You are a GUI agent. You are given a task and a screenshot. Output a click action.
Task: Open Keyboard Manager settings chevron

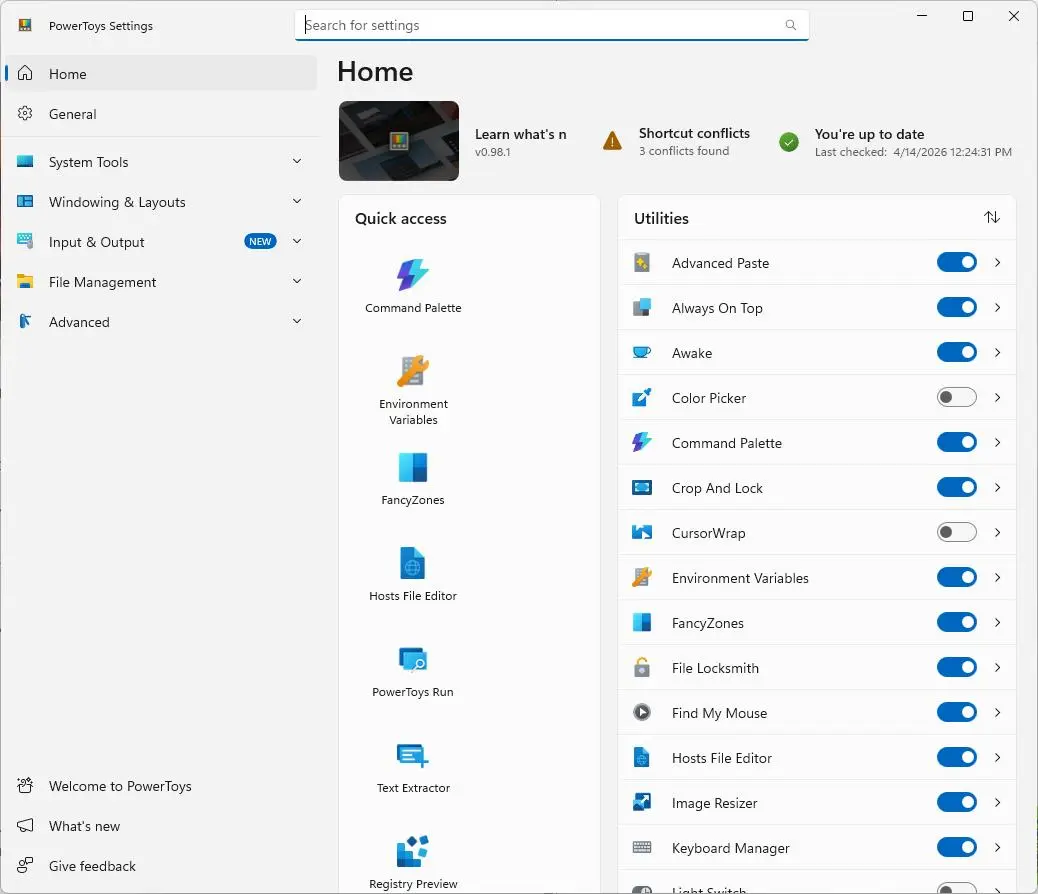click(x=997, y=848)
